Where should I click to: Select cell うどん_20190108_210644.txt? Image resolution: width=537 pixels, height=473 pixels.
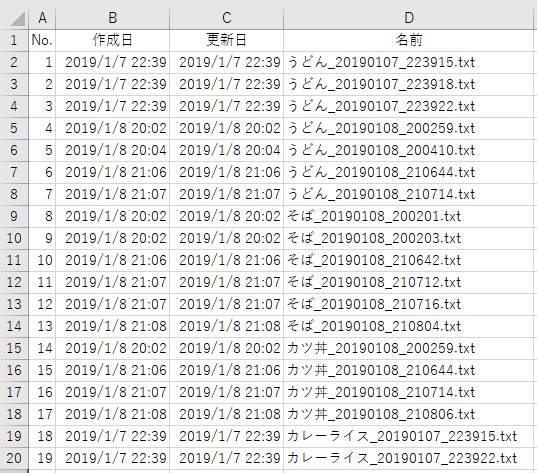pyautogui.click(x=409, y=172)
